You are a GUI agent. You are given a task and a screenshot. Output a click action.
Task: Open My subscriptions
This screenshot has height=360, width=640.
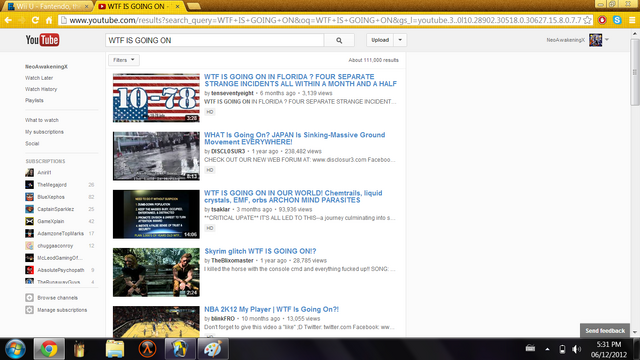[44, 132]
